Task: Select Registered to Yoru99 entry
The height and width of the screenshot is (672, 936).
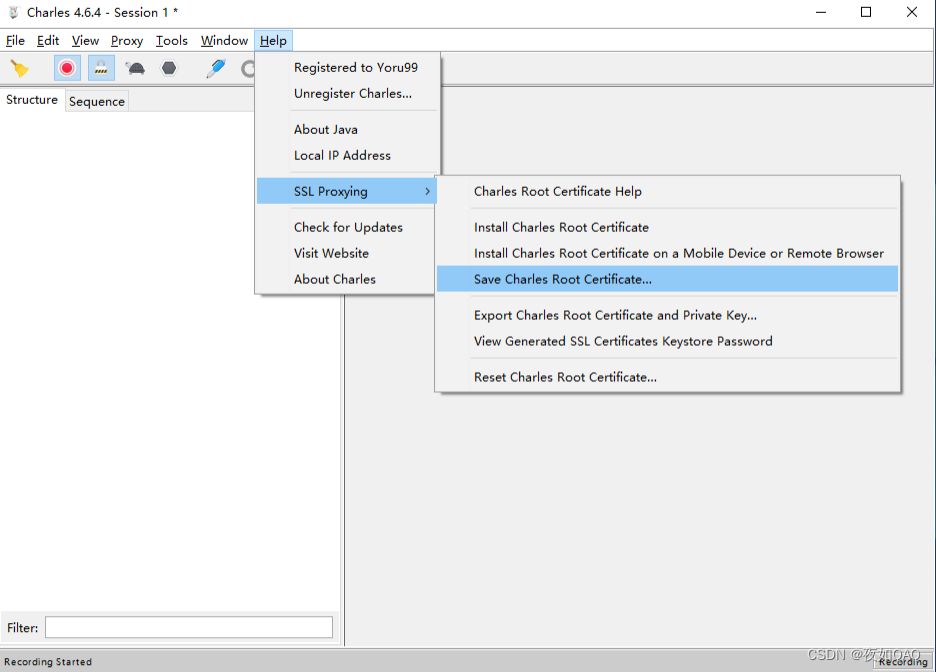Action: (348, 67)
